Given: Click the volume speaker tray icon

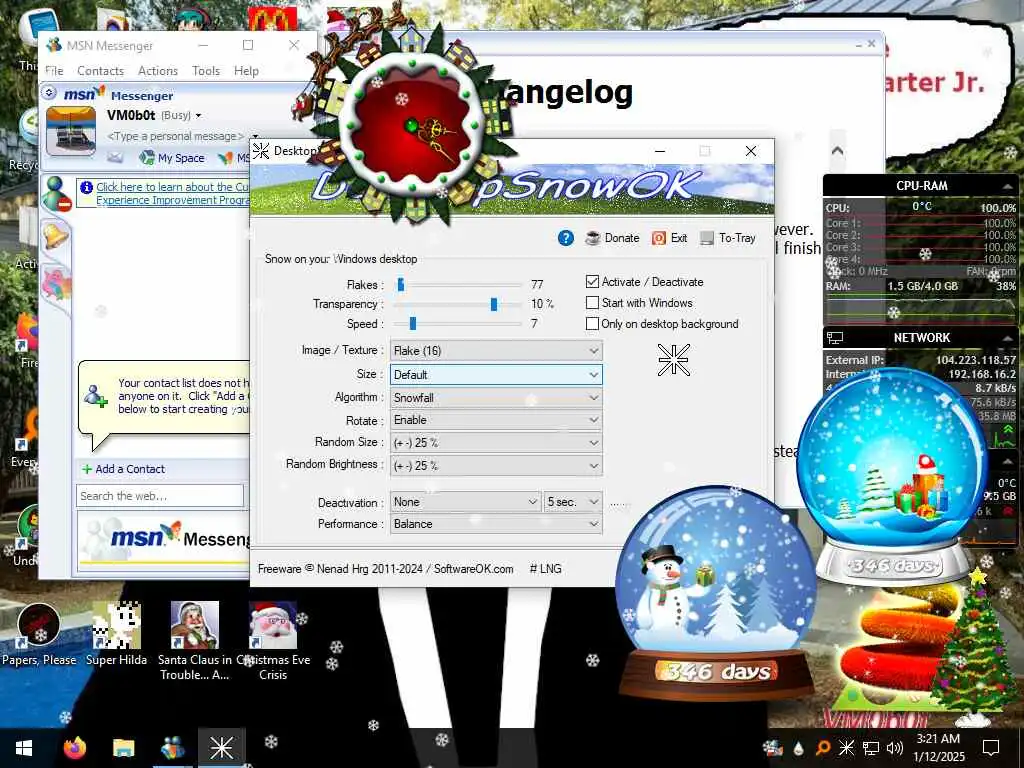Looking at the screenshot, I should pyautogui.click(x=895, y=748).
